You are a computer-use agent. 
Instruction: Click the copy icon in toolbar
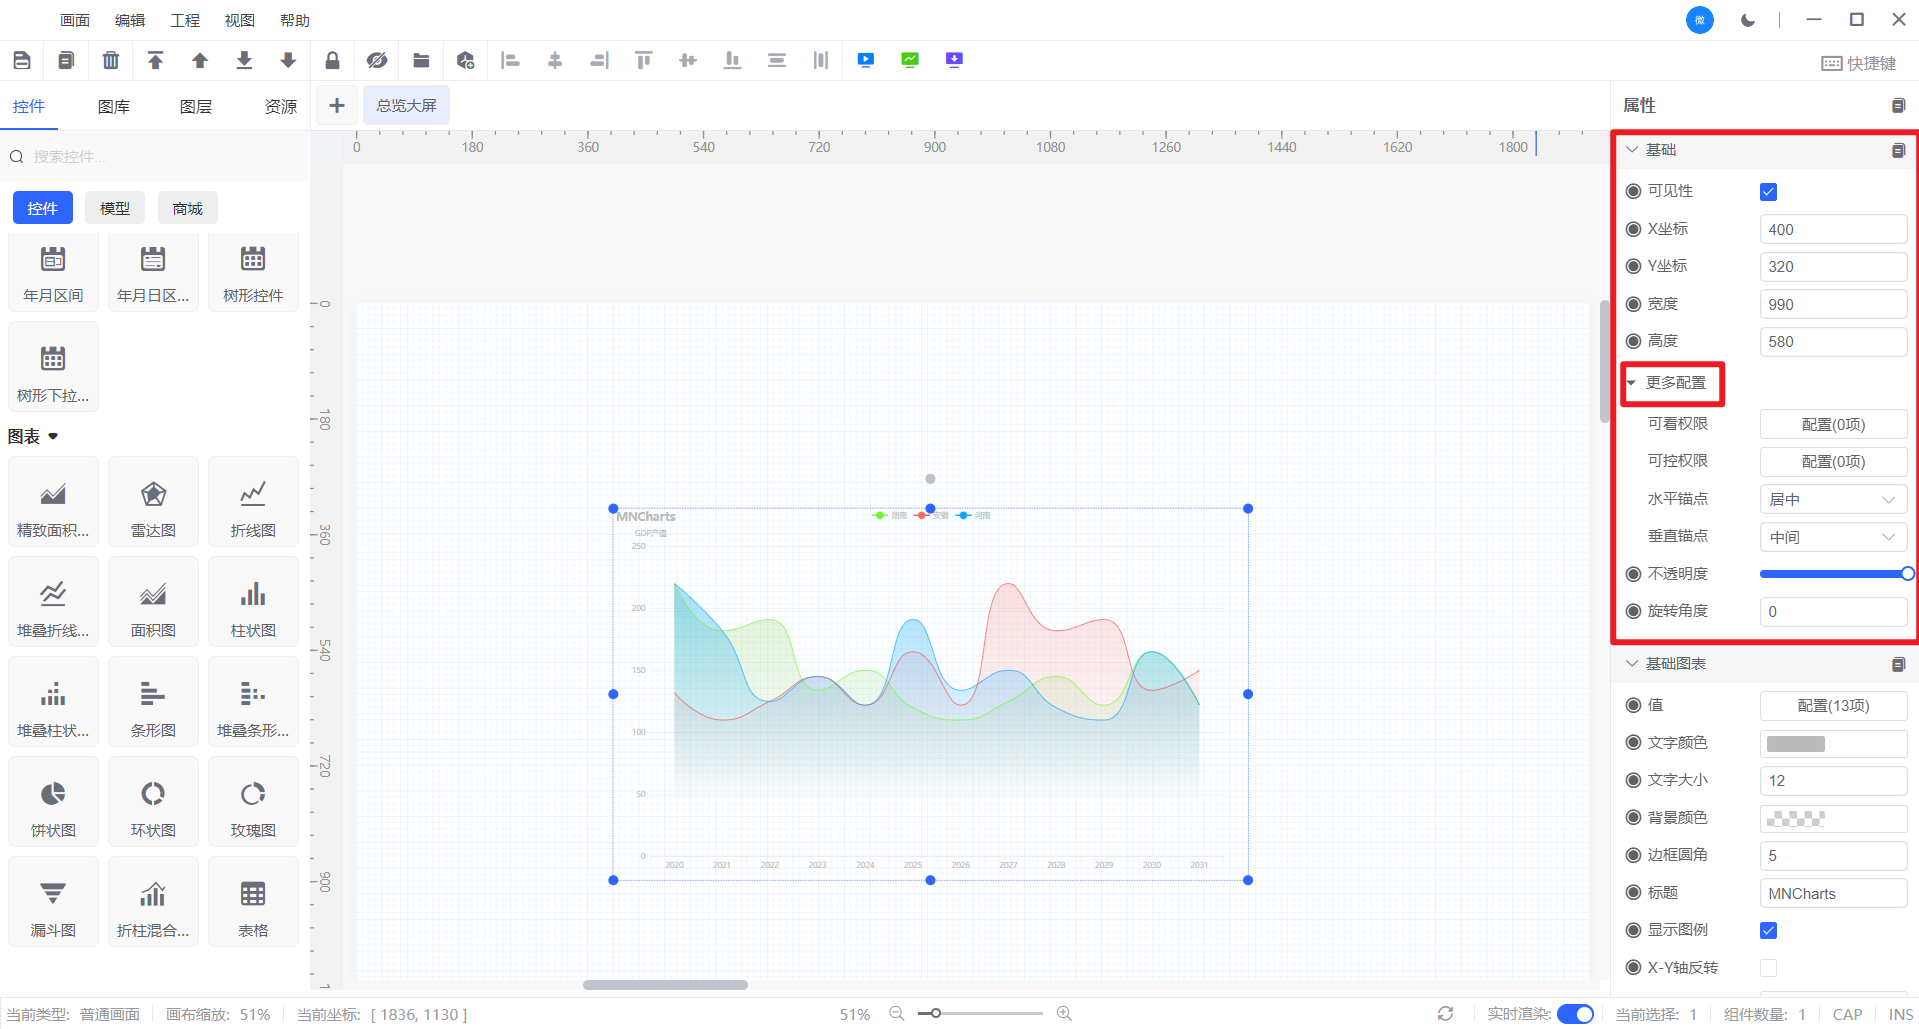(x=66, y=61)
